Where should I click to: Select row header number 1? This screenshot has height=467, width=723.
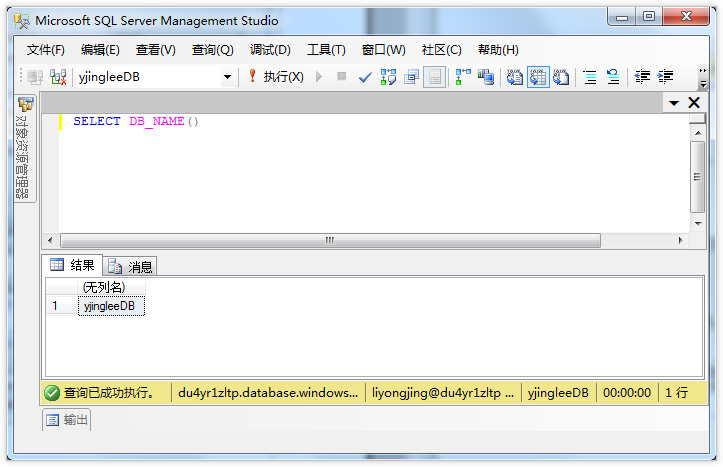[62, 306]
